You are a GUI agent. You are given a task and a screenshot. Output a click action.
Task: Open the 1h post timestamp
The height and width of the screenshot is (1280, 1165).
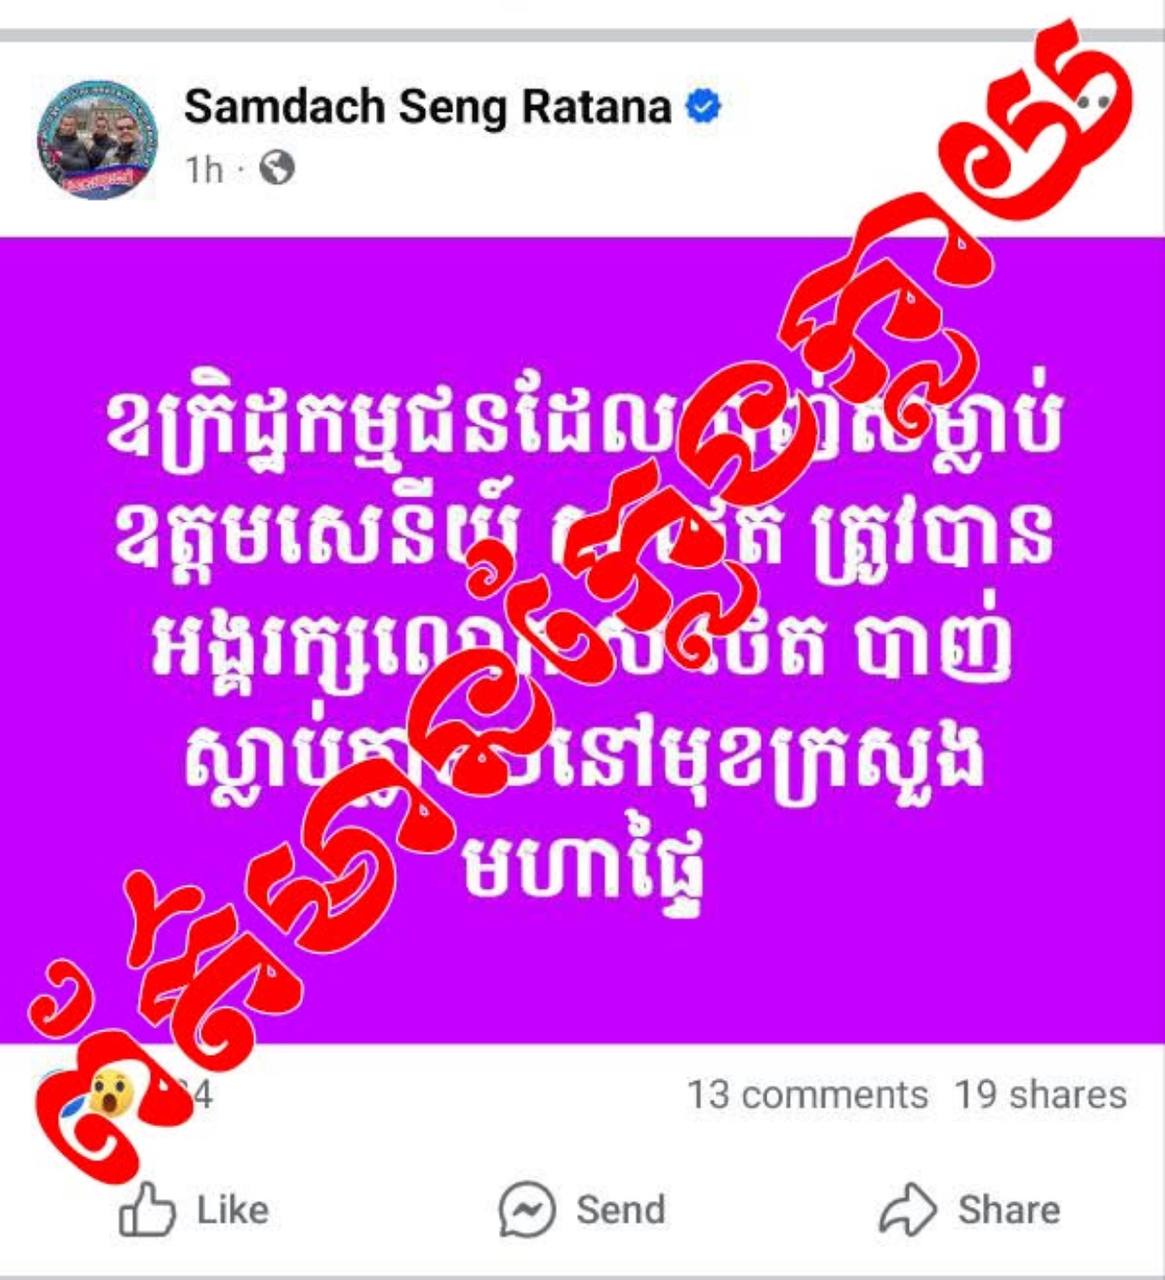203,170
